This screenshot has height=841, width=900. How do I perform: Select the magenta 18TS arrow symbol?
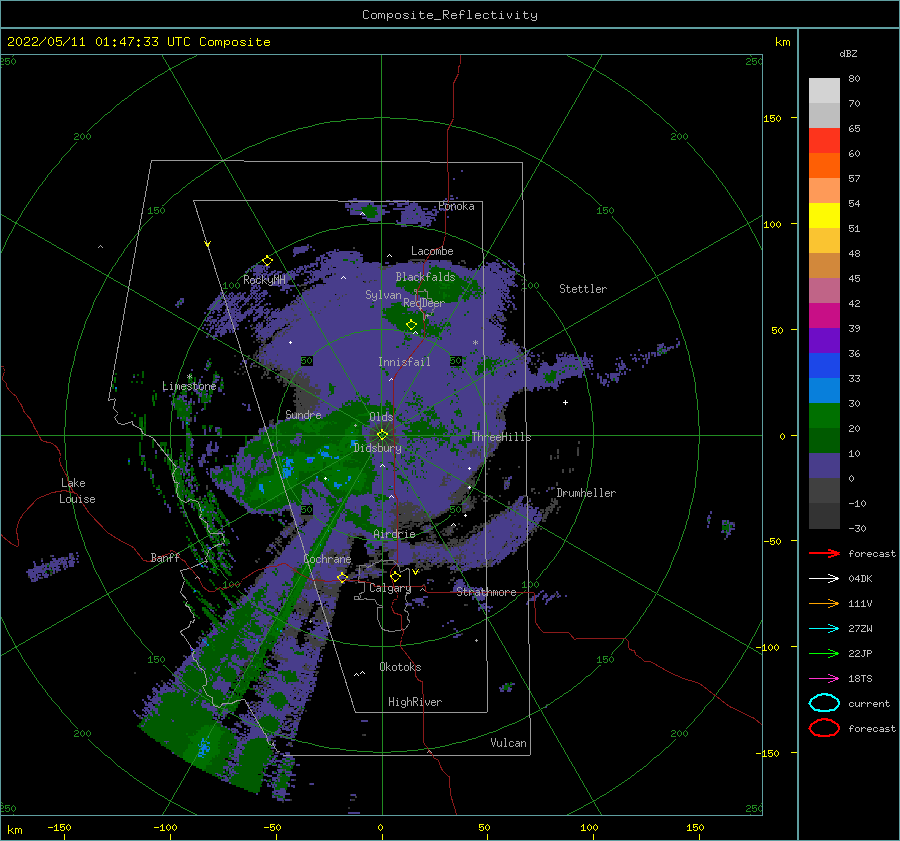tap(824, 679)
